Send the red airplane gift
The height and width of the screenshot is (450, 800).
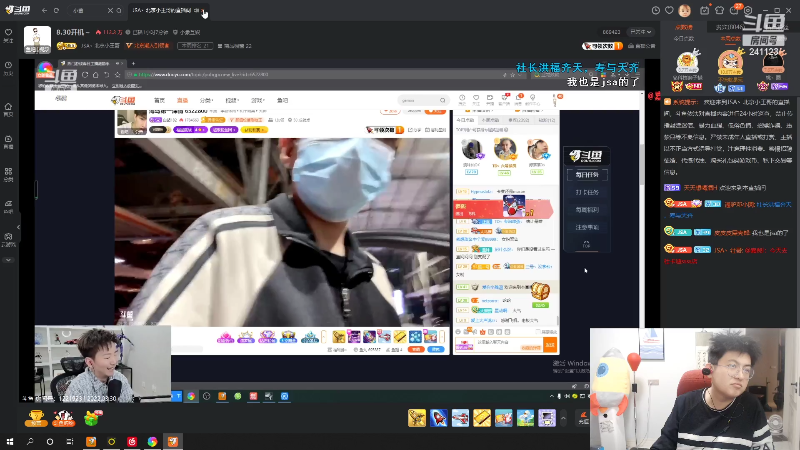coord(460,418)
